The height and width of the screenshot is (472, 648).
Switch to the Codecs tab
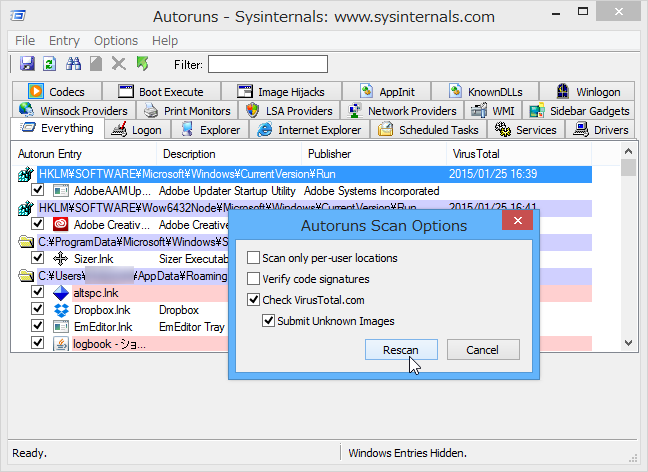[57, 91]
